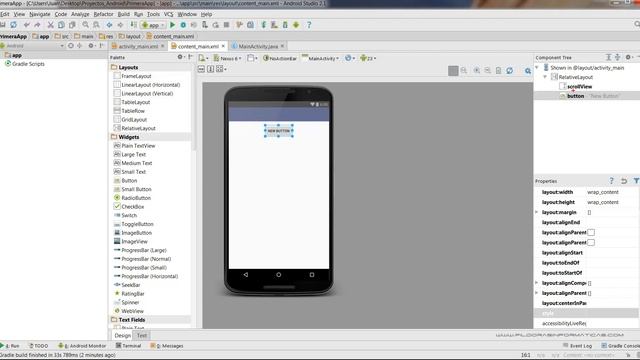This screenshot has width=640, height=360.
Task: Toggle first layout:alignParent checkbox
Action: pos(591,232)
